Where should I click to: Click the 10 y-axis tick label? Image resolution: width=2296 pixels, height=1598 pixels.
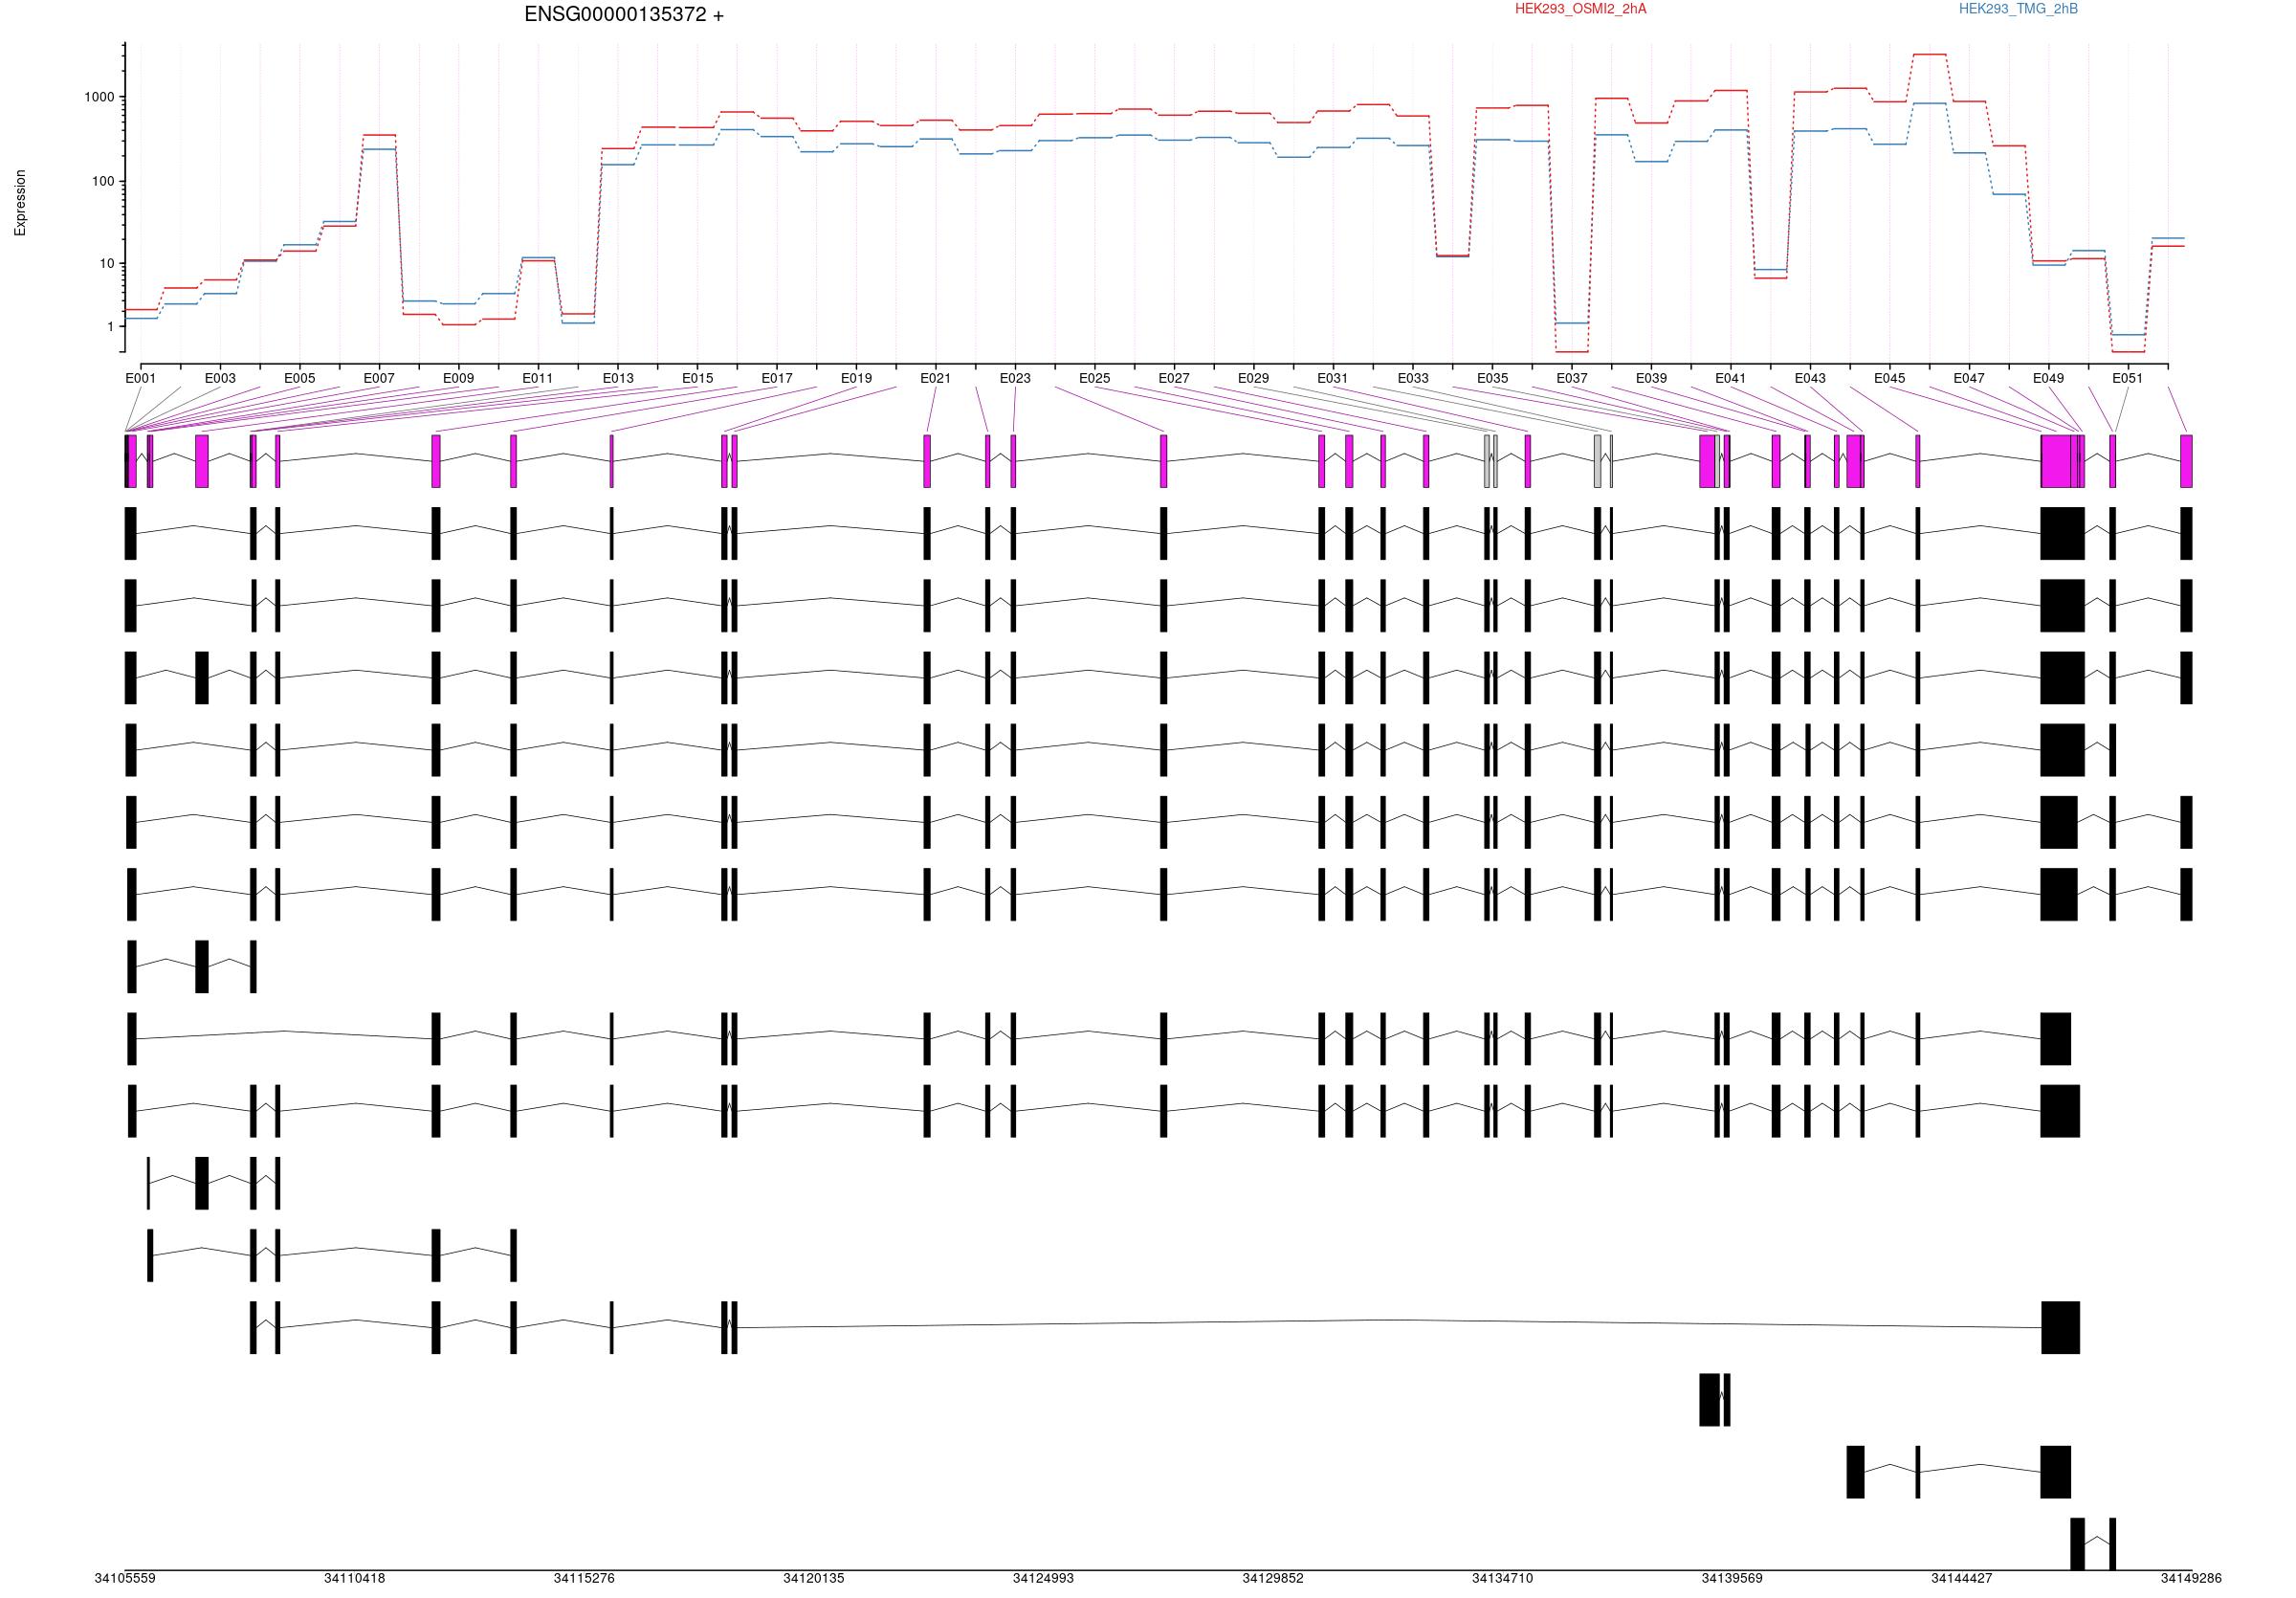[x=107, y=264]
